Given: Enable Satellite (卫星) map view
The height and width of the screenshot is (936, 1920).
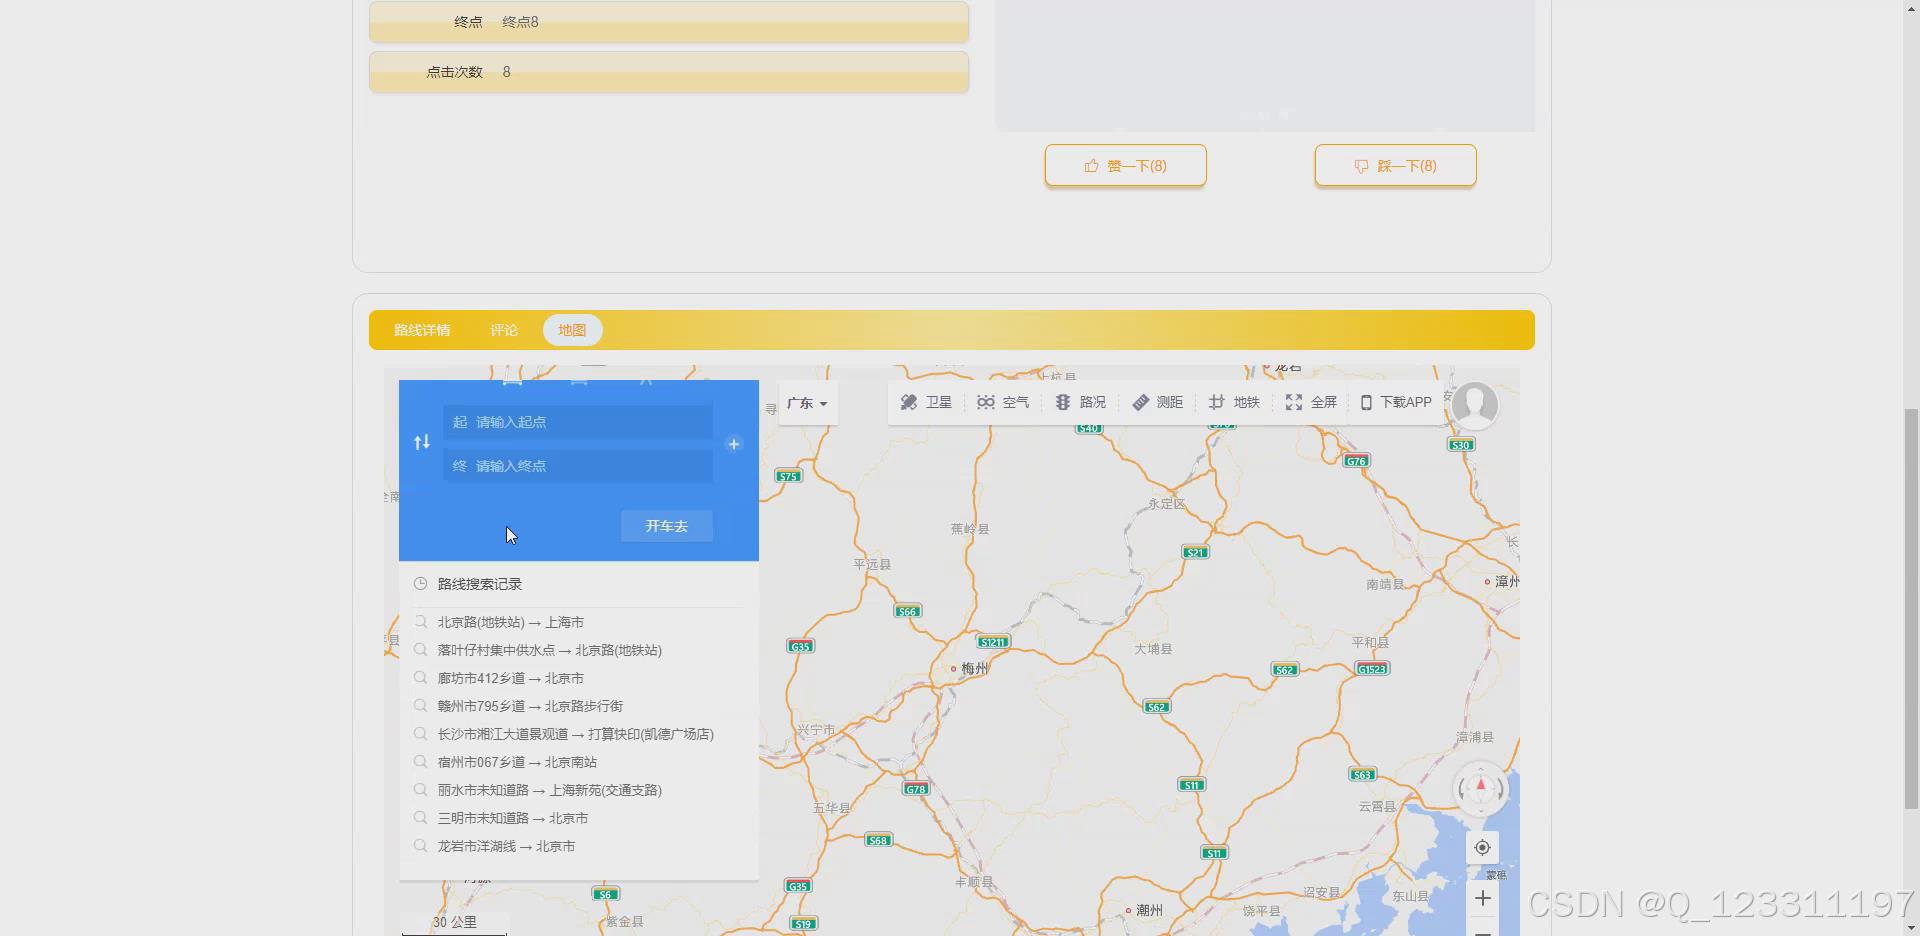Looking at the screenshot, I should click(926, 402).
